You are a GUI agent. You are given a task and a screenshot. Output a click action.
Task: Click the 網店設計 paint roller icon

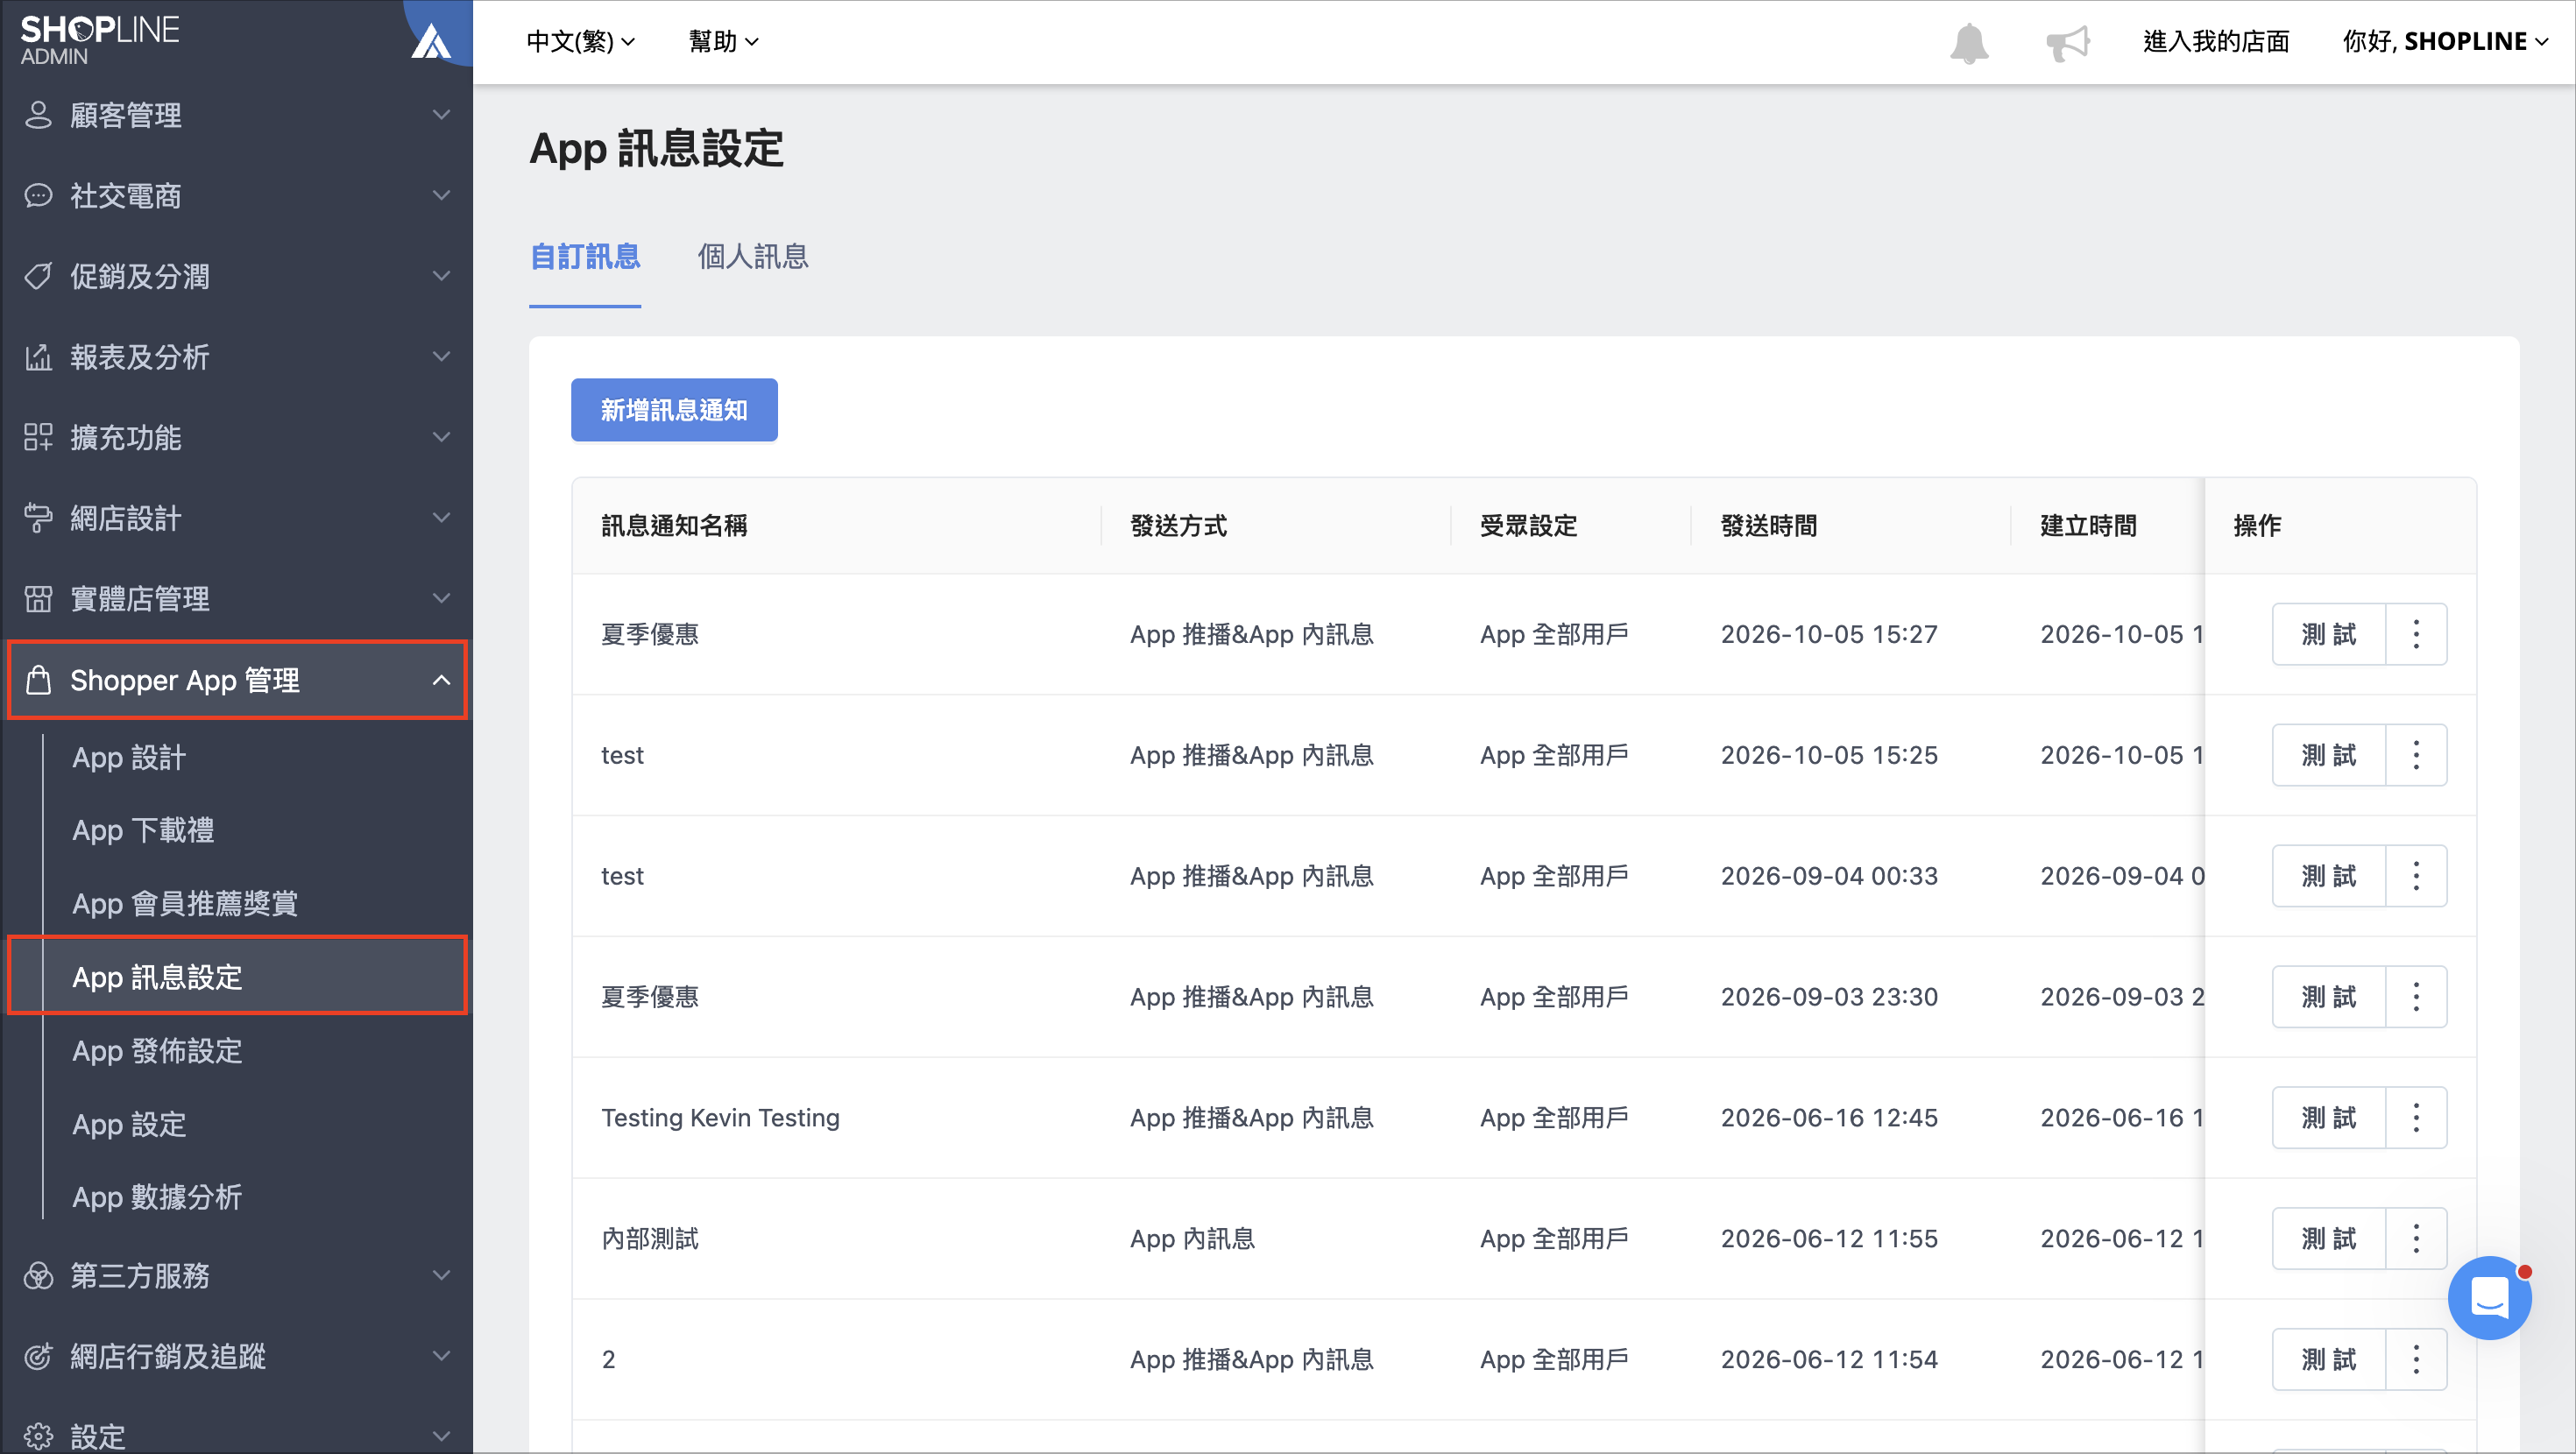38,518
